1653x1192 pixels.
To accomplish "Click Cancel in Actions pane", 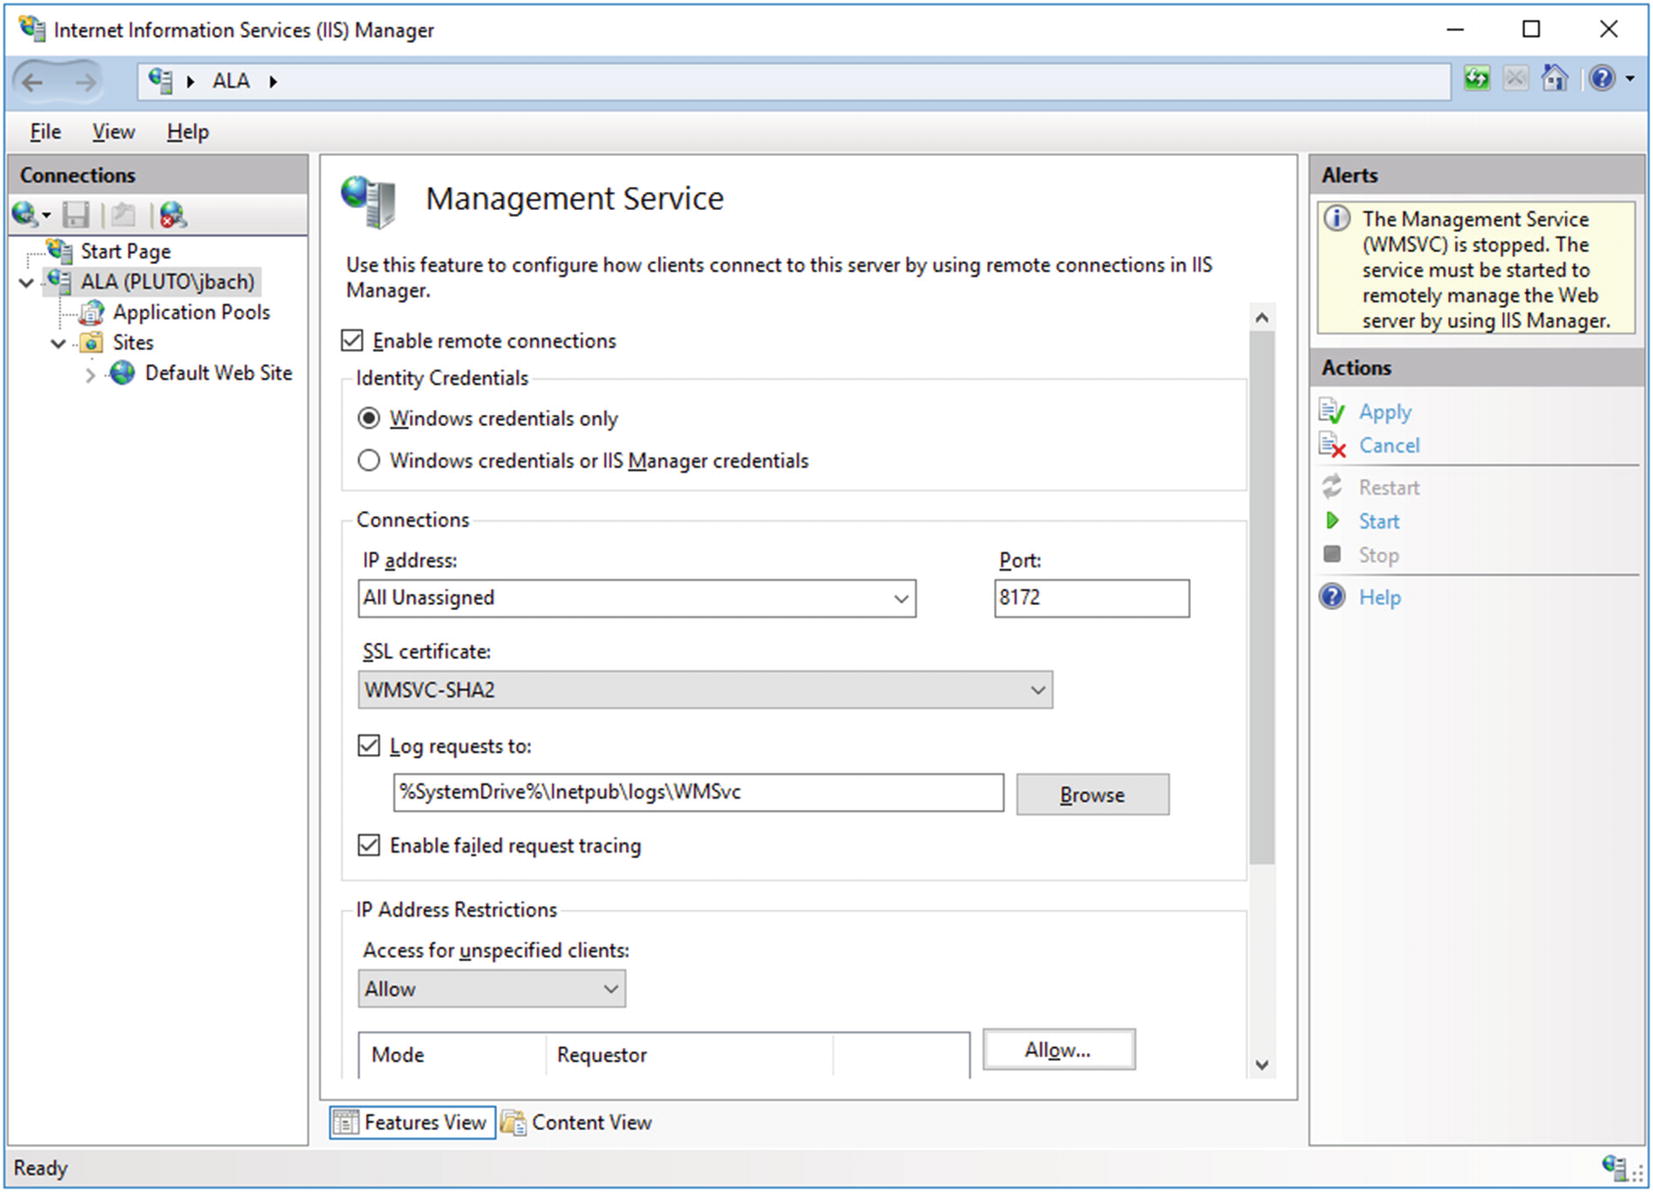I will pos(1389,446).
